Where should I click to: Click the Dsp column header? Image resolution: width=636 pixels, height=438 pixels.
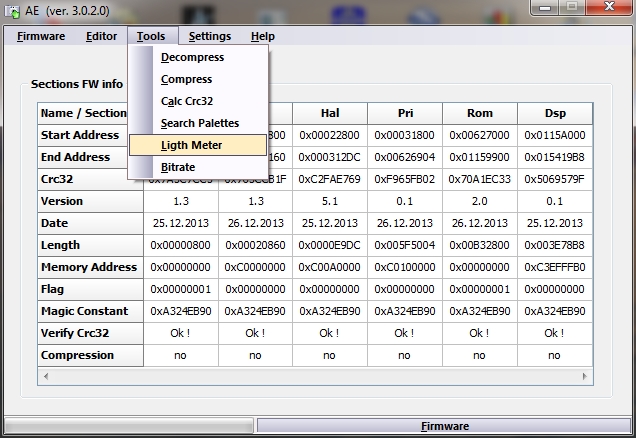tap(555, 114)
